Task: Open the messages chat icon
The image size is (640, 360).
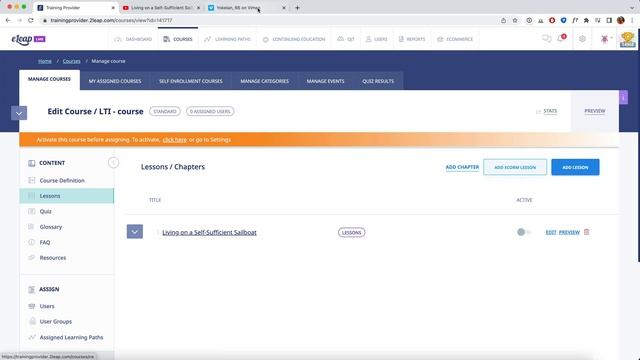Action: pos(547,39)
